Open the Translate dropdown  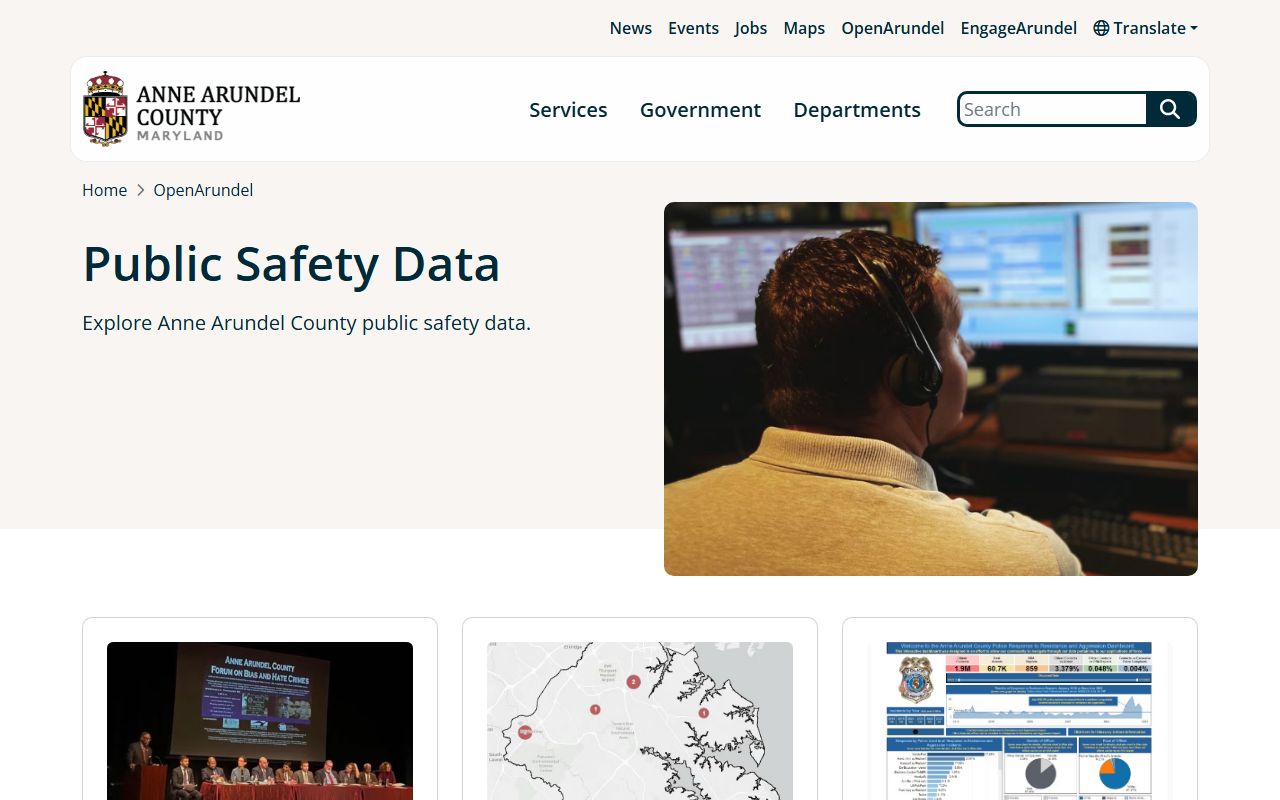[1145, 28]
